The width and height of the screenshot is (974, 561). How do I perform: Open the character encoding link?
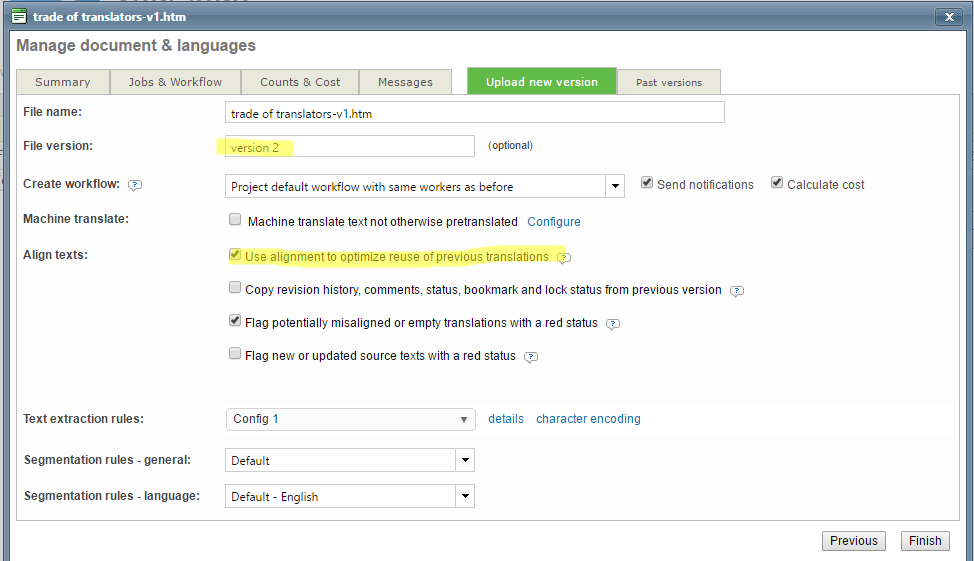tap(588, 419)
